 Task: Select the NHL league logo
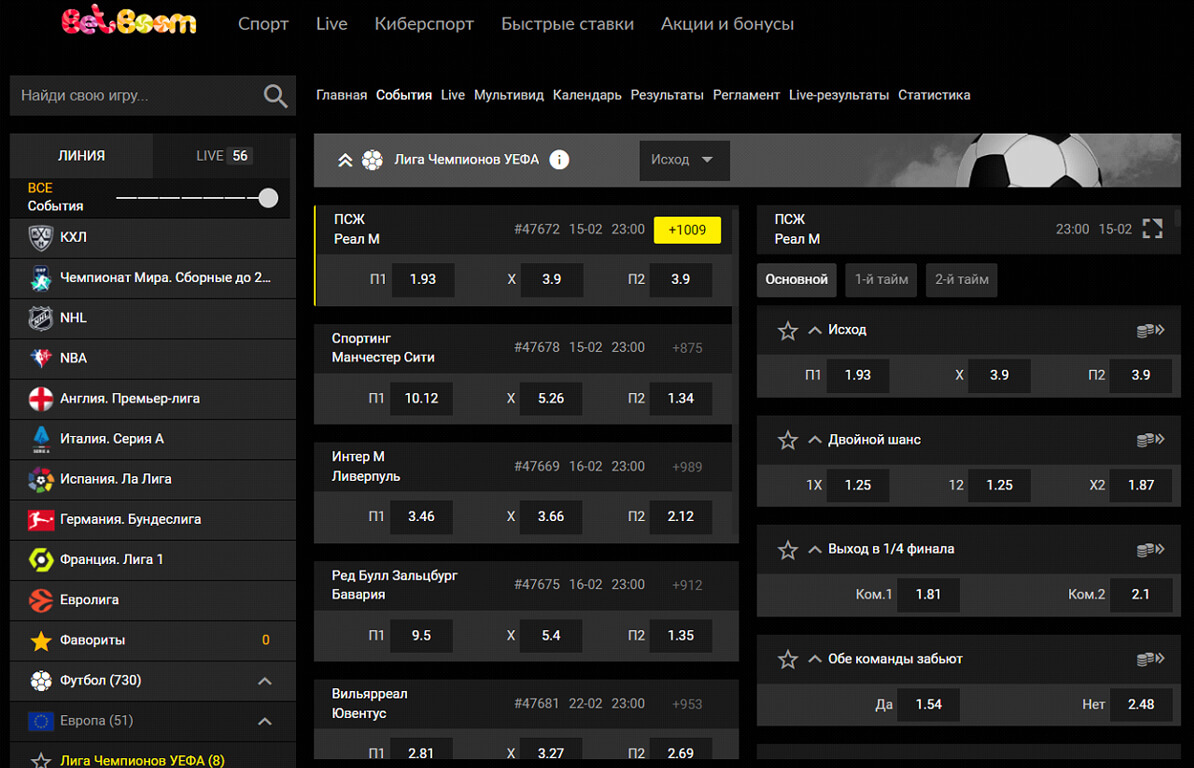[x=40, y=318]
